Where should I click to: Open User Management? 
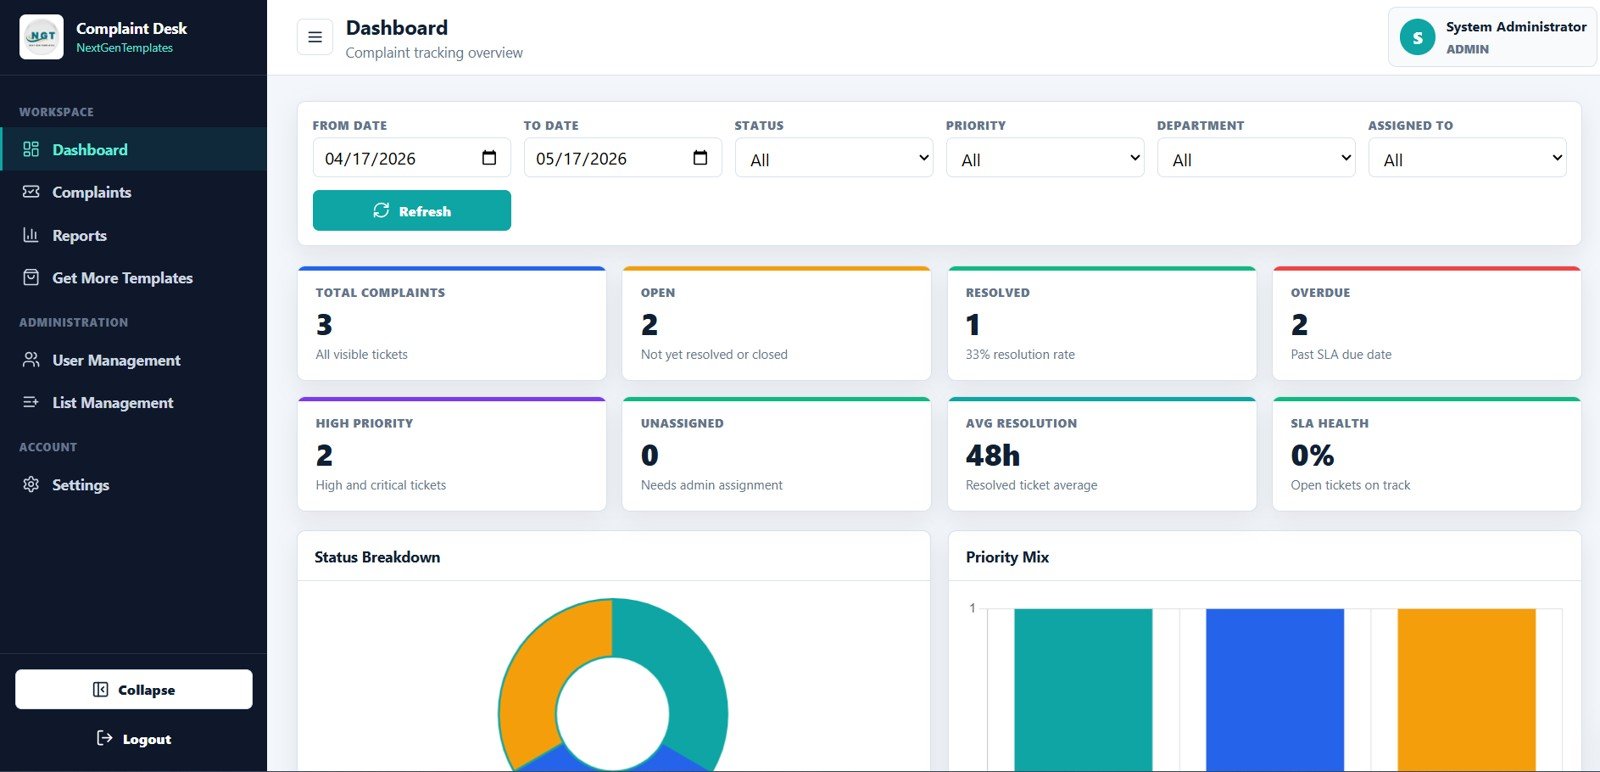[133, 360]
